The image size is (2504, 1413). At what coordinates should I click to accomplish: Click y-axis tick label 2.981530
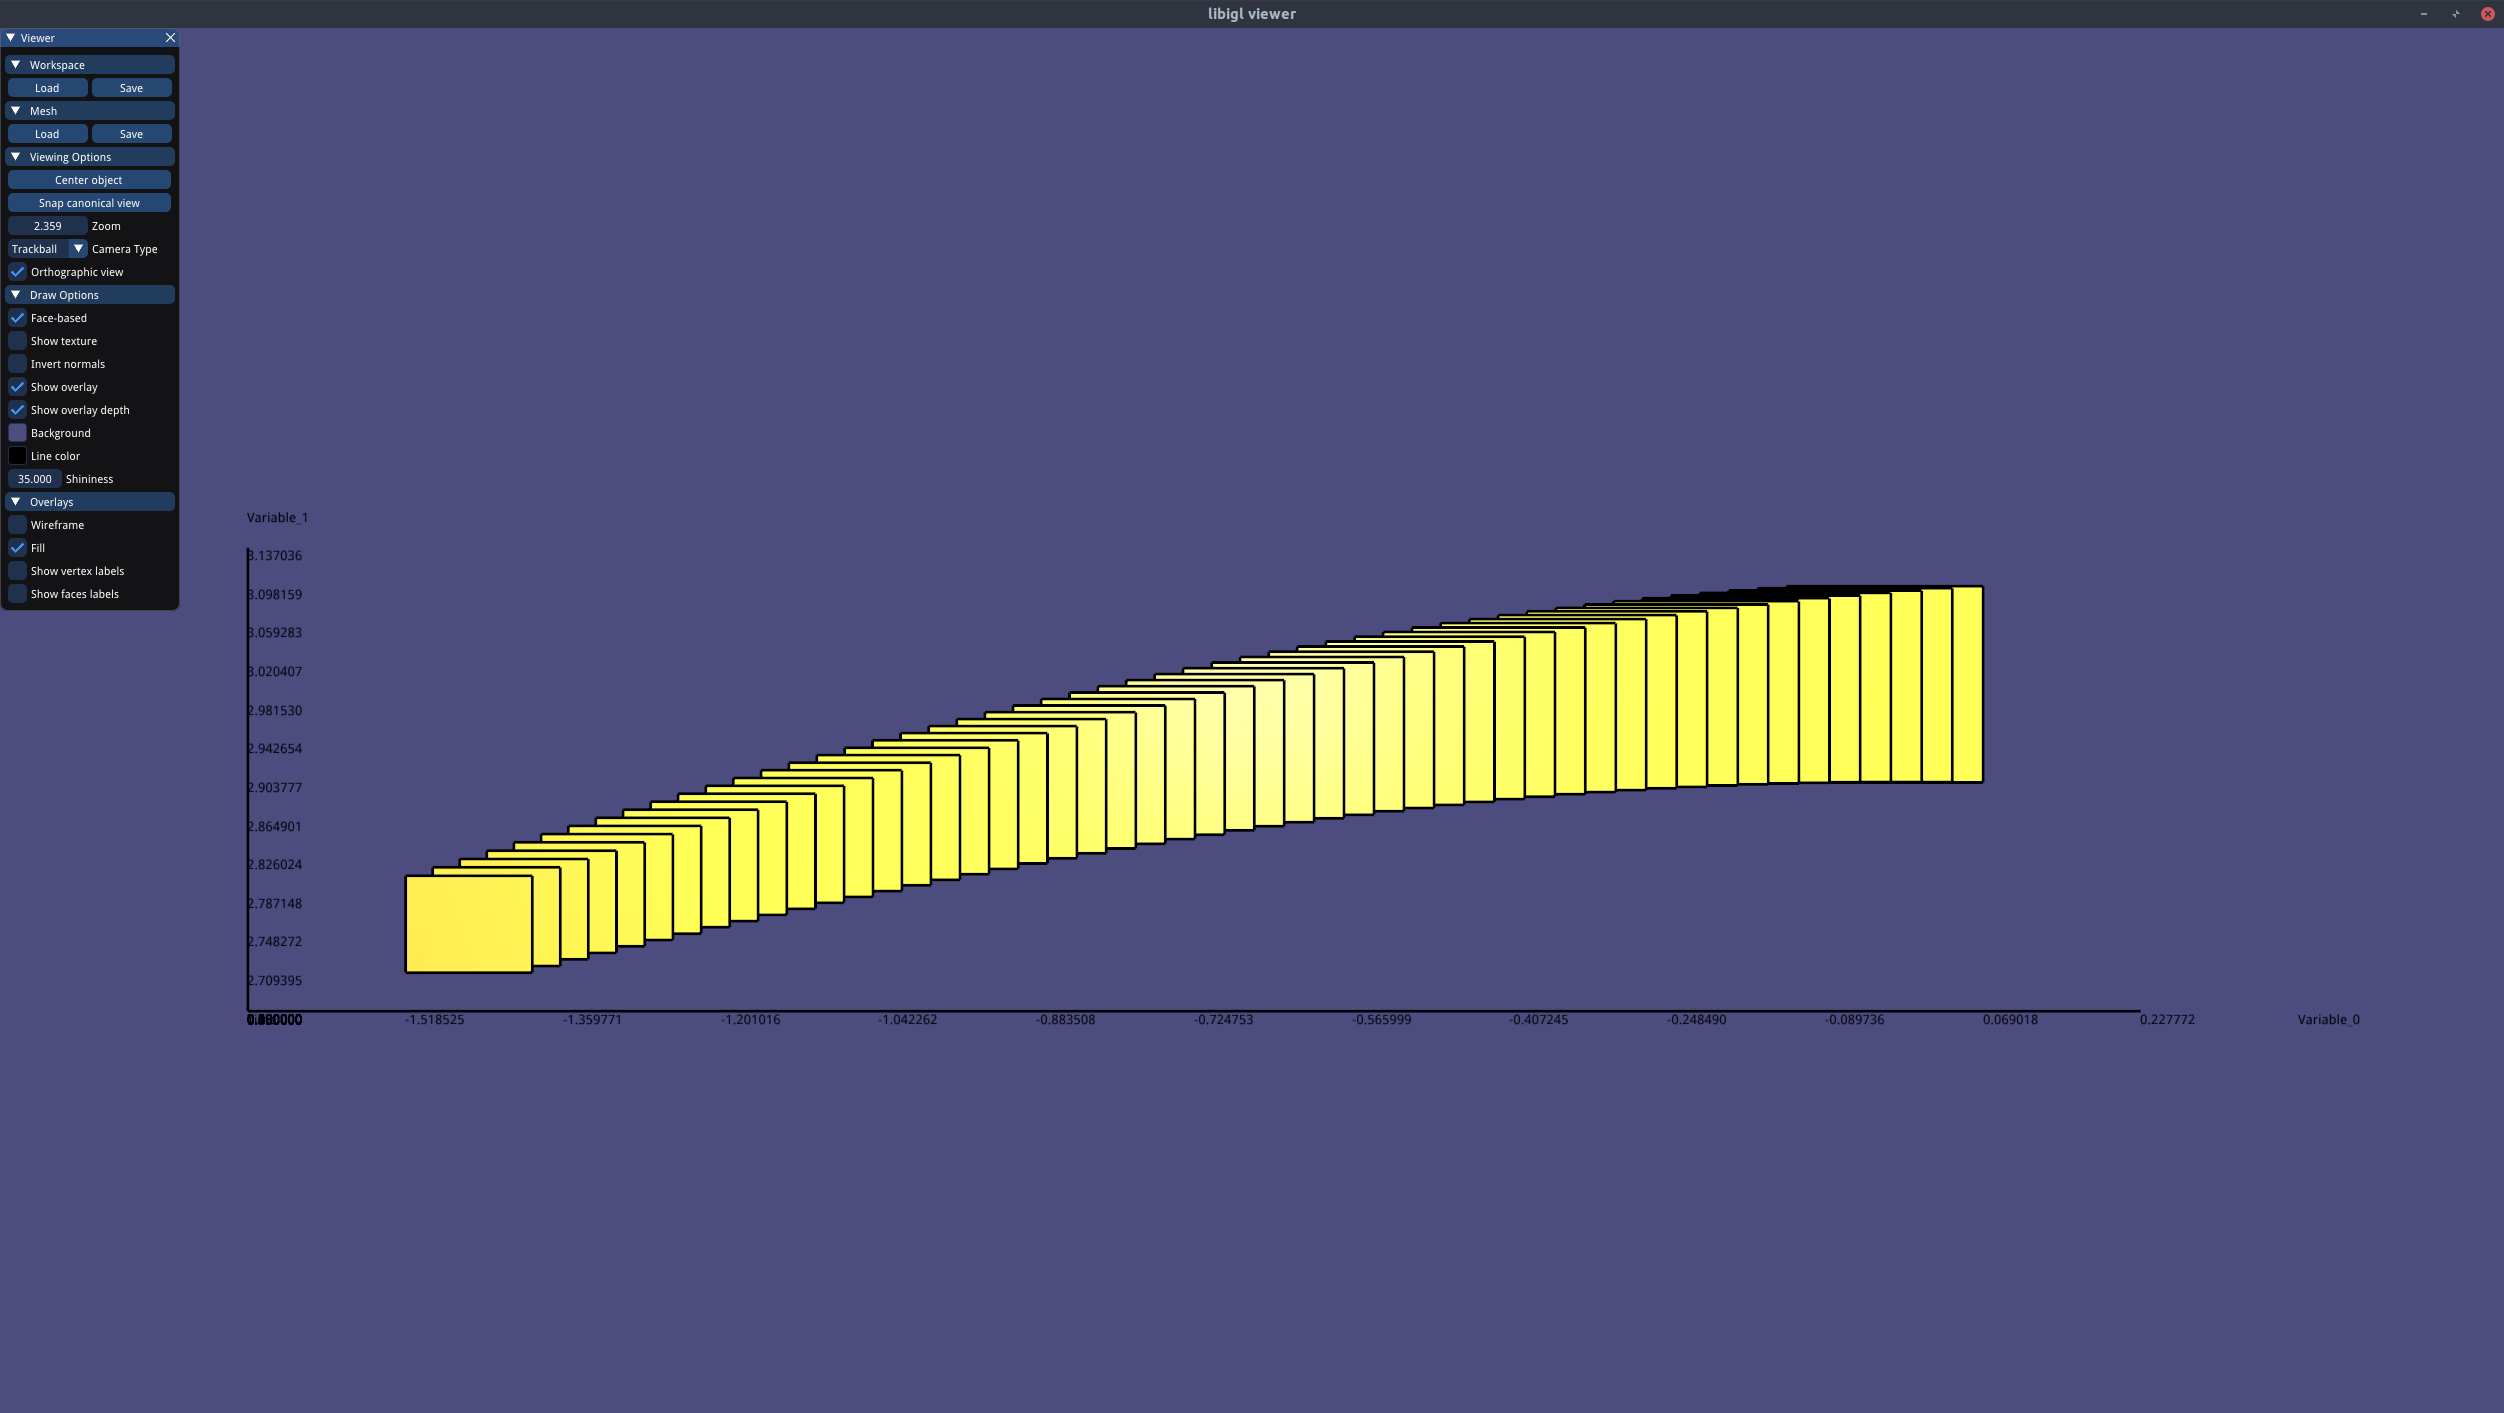point(275,711)
